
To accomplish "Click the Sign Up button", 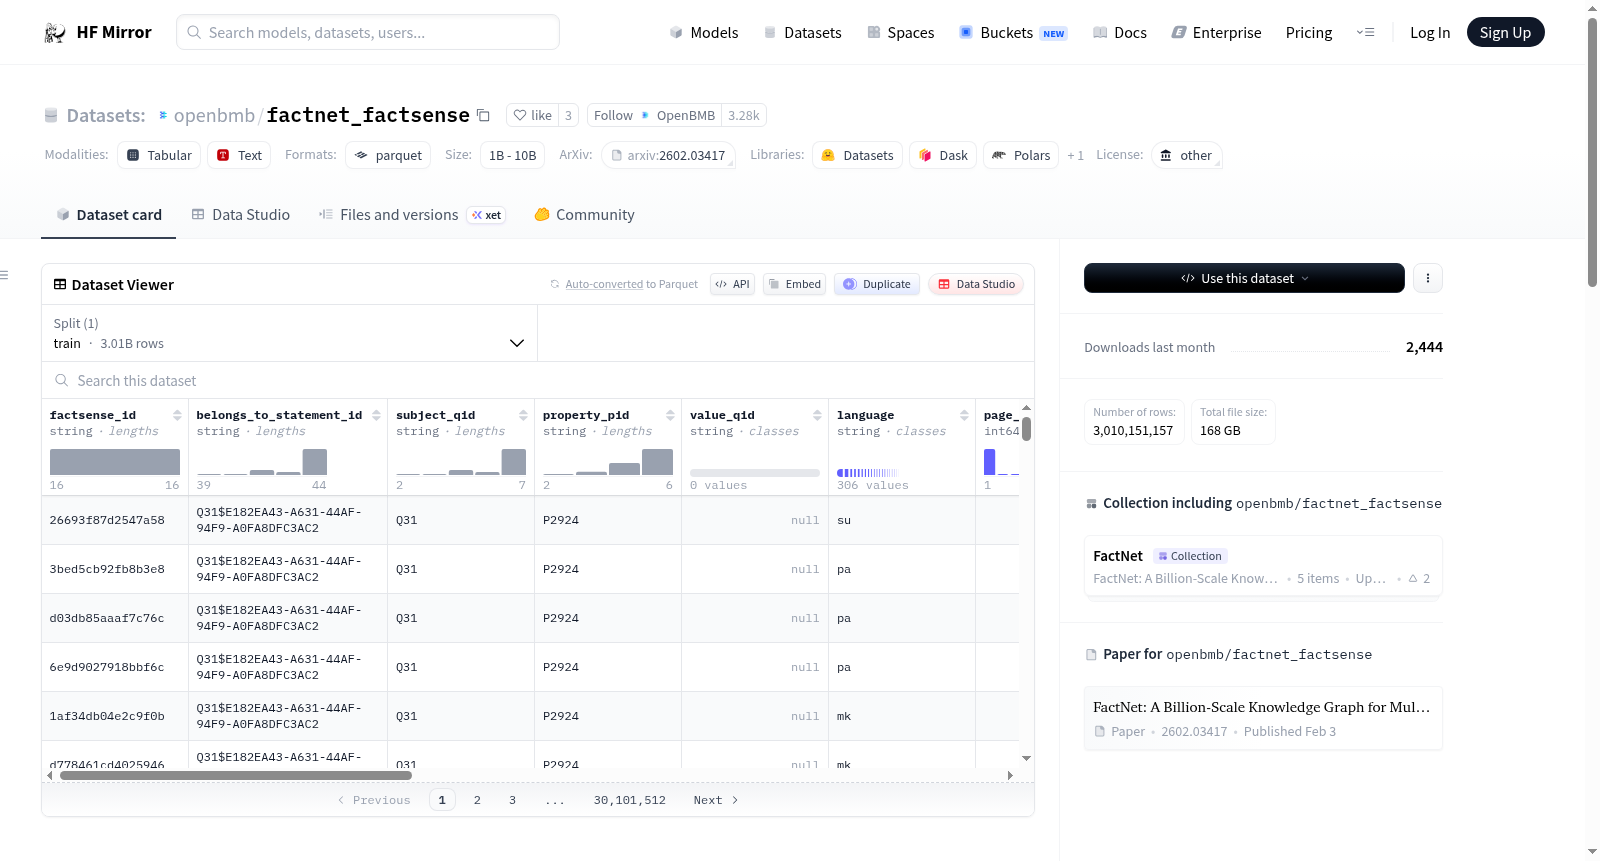I will [1505, 33].
